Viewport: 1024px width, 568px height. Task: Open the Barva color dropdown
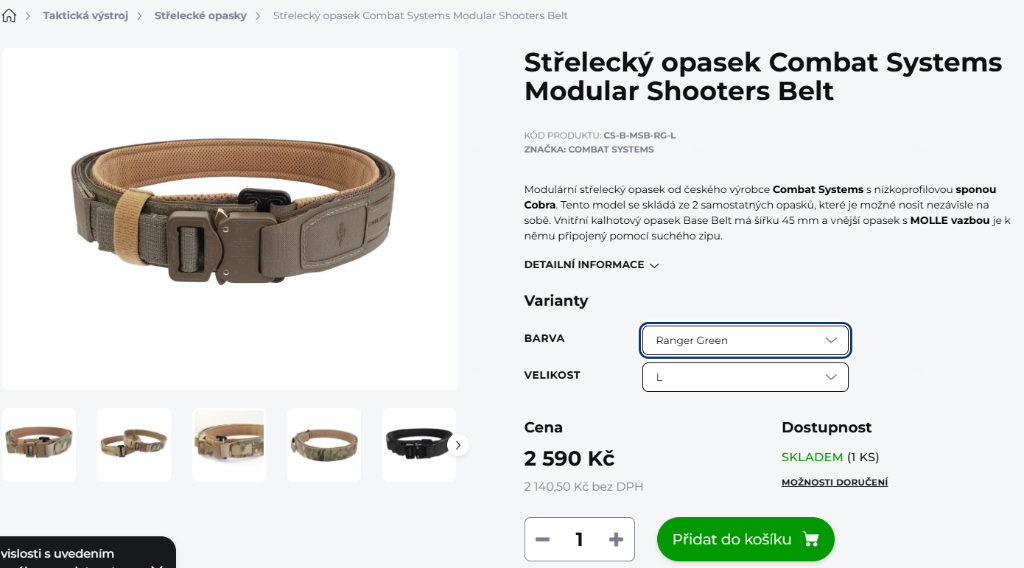745,340
